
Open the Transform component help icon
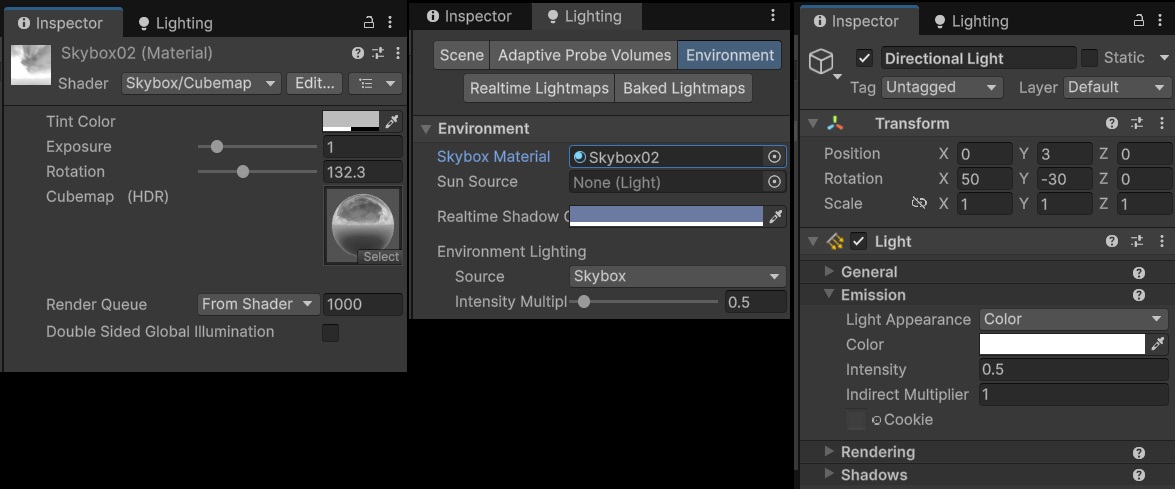1112,123
